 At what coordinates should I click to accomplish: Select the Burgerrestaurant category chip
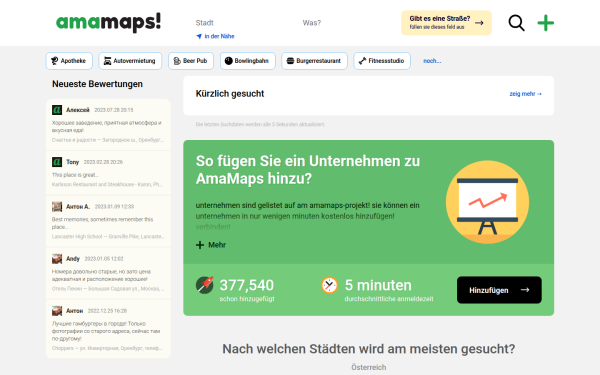tap(315, 61)
